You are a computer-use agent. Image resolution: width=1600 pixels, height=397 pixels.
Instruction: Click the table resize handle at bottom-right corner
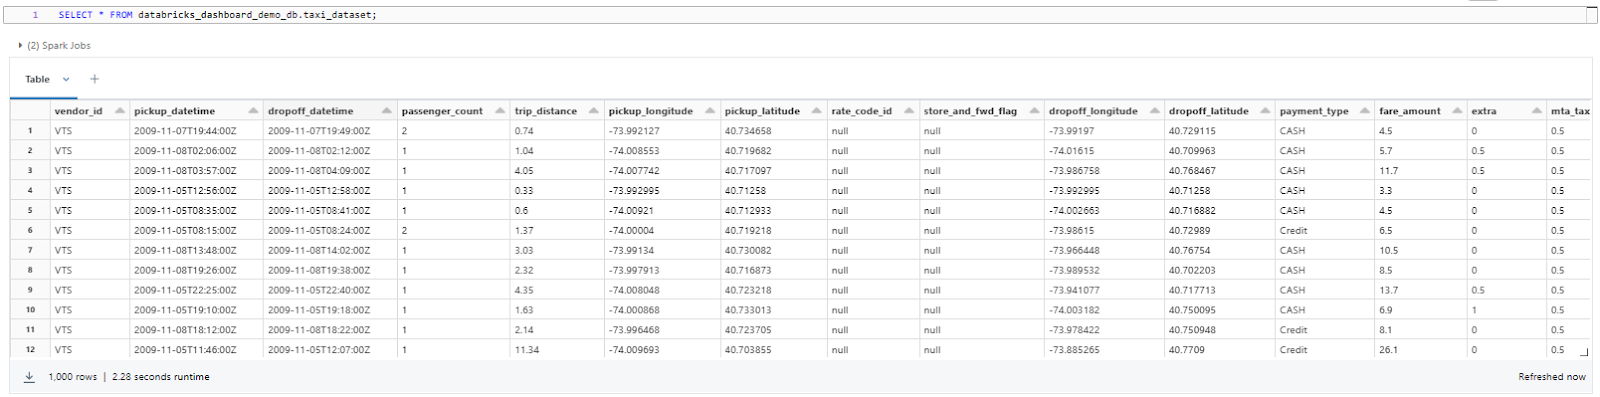(x=1584, y=352)
